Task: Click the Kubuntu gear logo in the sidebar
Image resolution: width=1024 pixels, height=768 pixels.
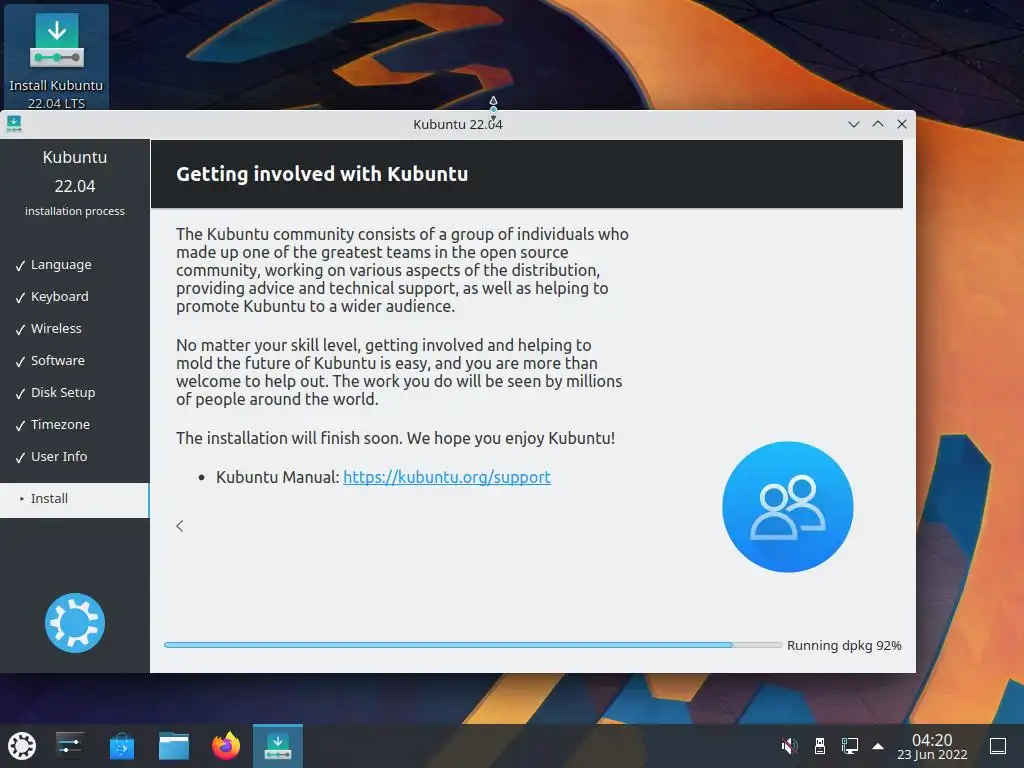Action: tap(74, 622)
